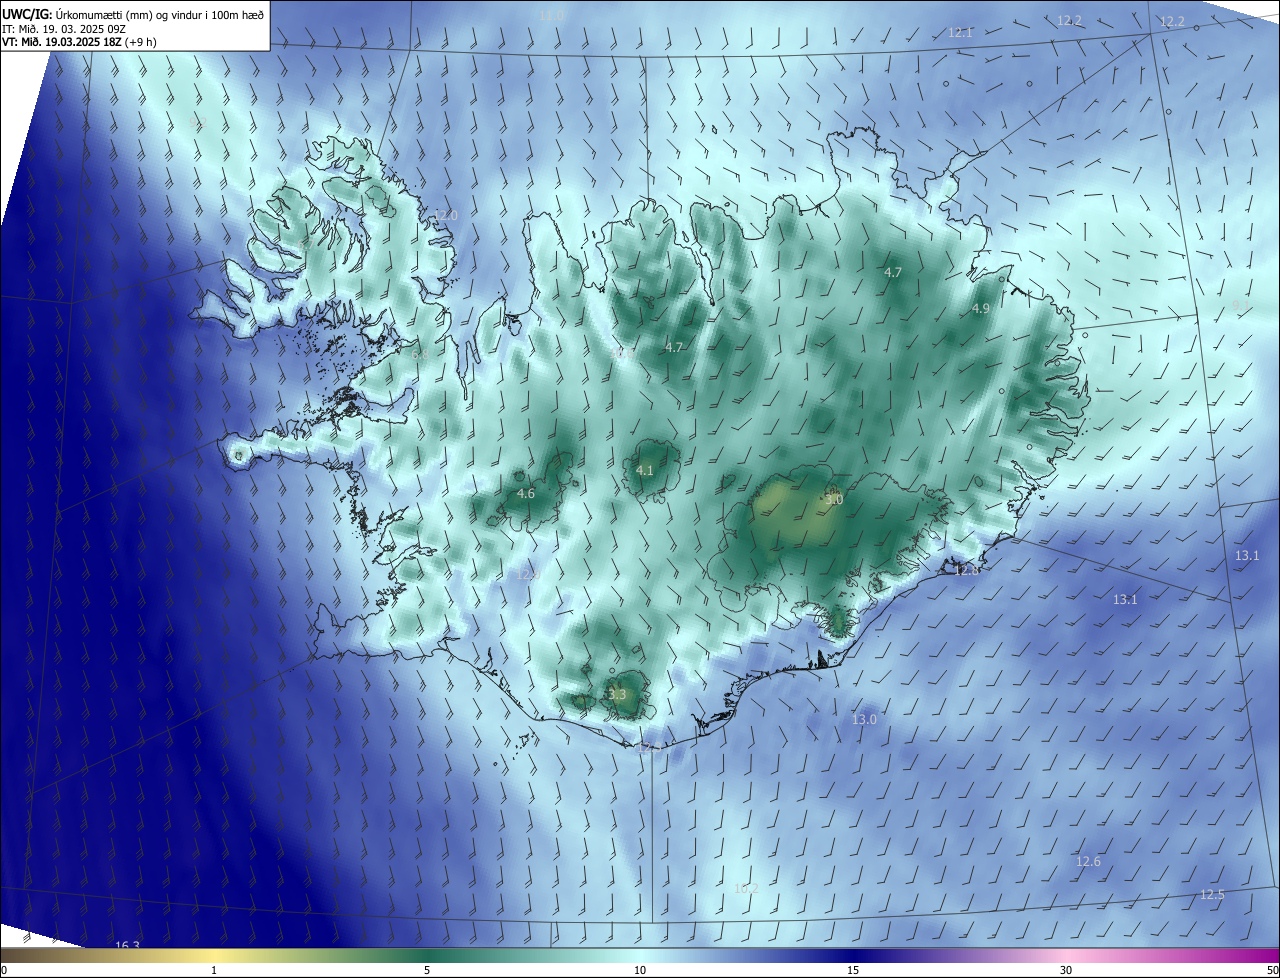Click the 12.8 value on southeast coast
1280x978 pixels.
966,570
